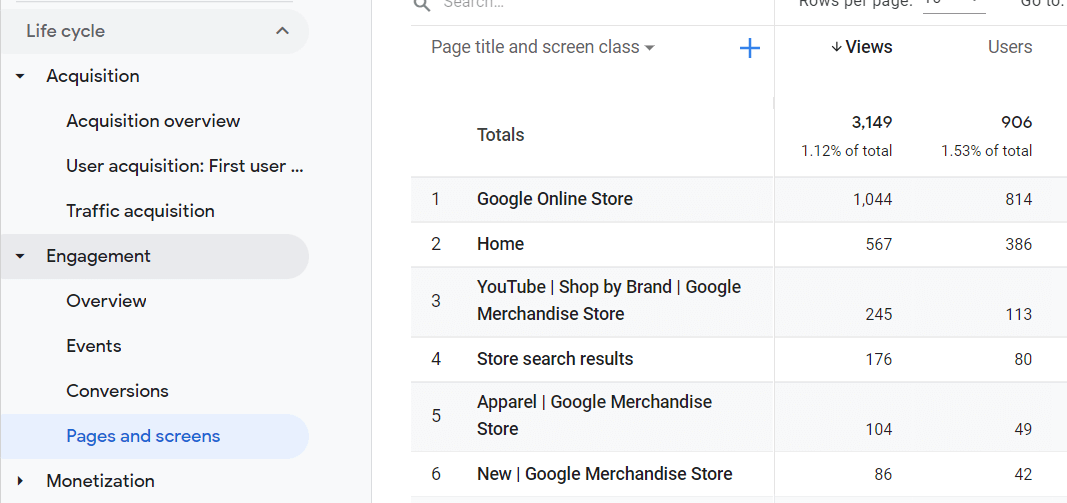Expand the Monetization group arrow
Image resolution: width=1067 pixels, height=503 pixels.
click(x=20, y=481)
